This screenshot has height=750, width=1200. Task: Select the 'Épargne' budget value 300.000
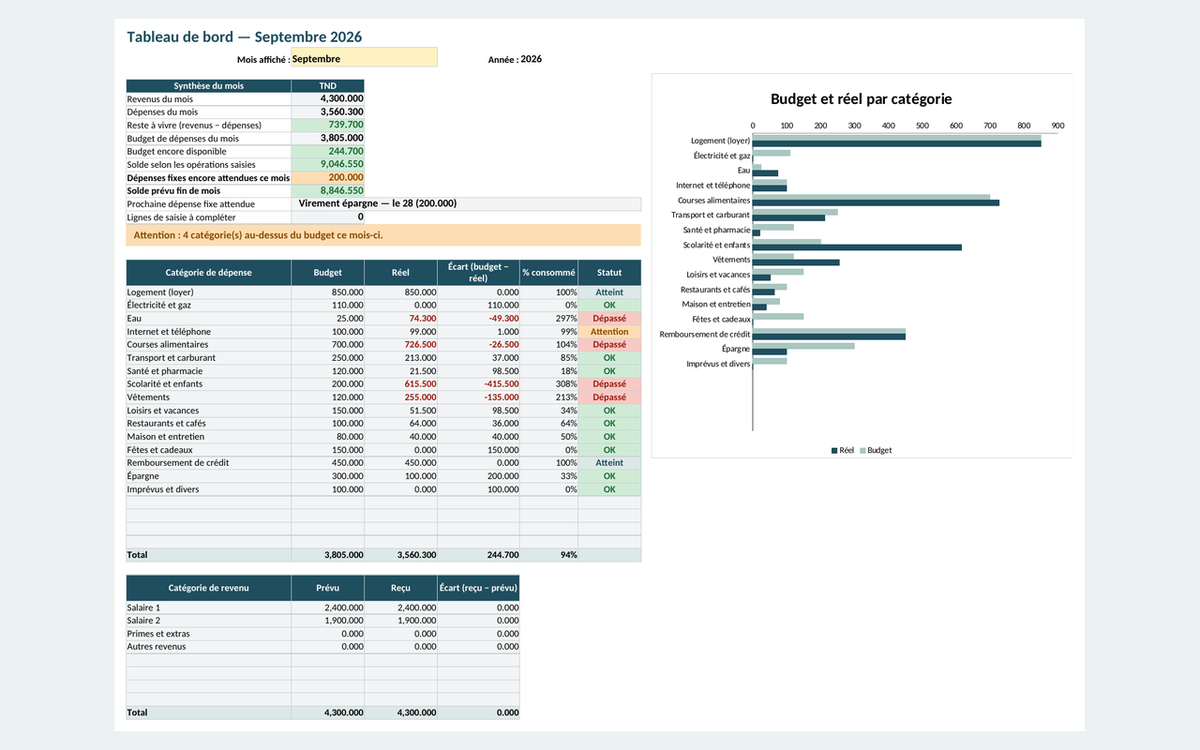pos(328,476)
